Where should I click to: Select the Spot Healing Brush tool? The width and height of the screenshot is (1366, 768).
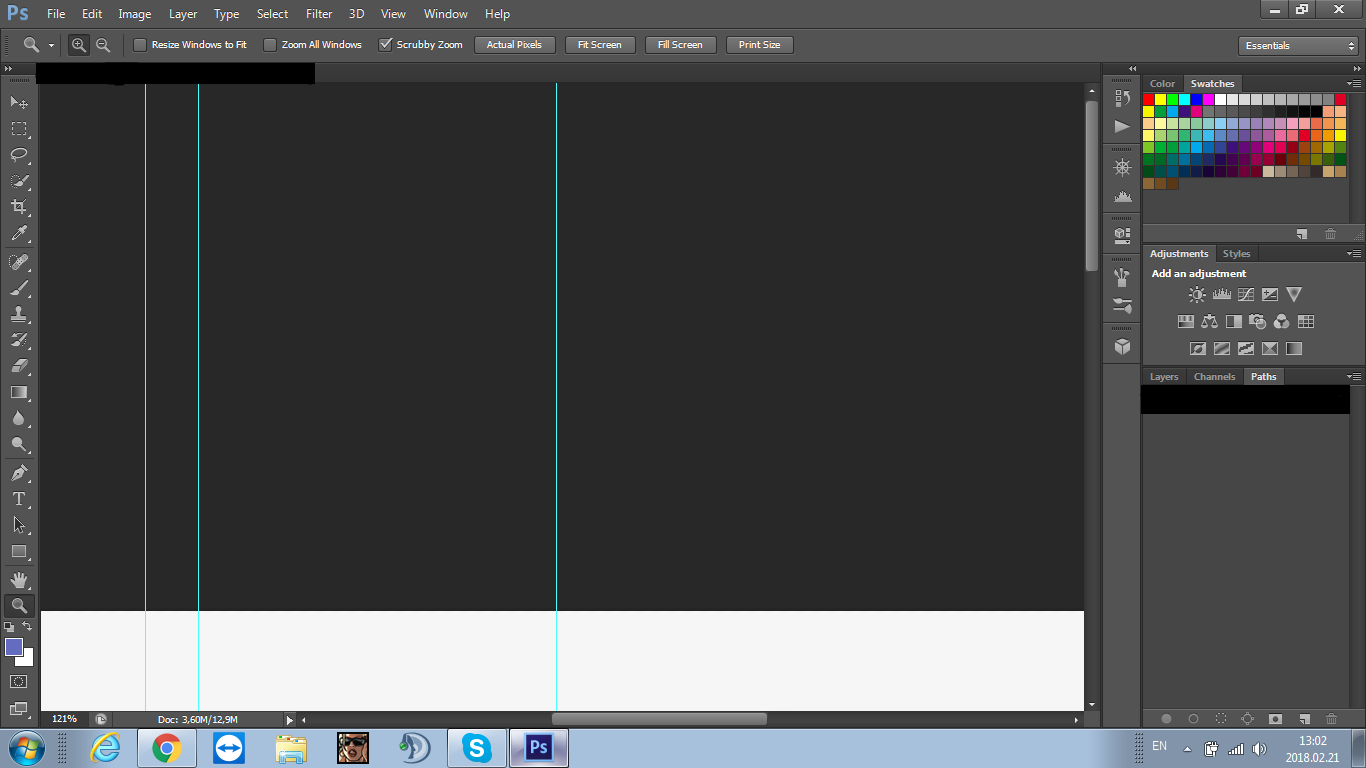pos(19,262)
